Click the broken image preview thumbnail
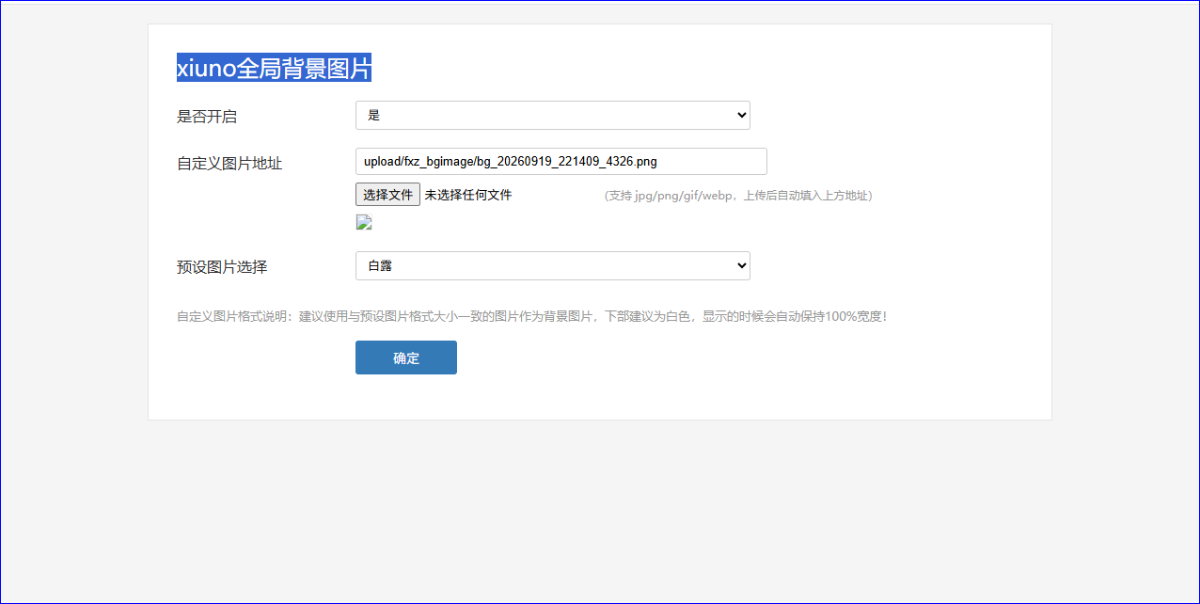 point(364,223)
